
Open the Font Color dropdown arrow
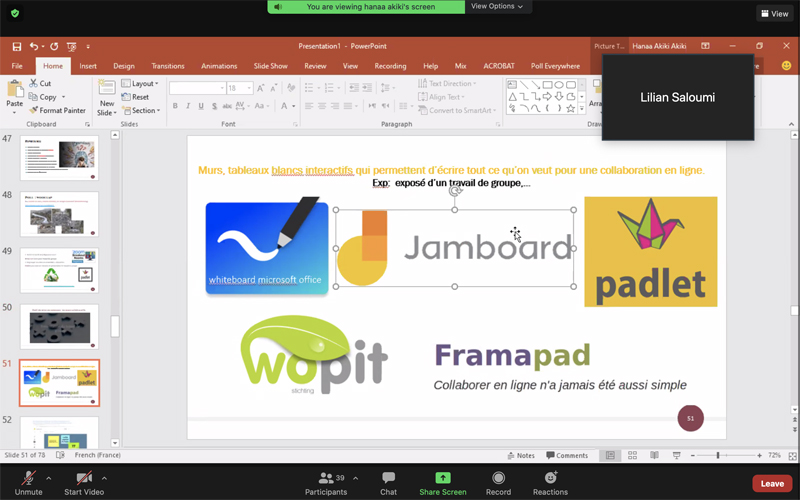294,106
